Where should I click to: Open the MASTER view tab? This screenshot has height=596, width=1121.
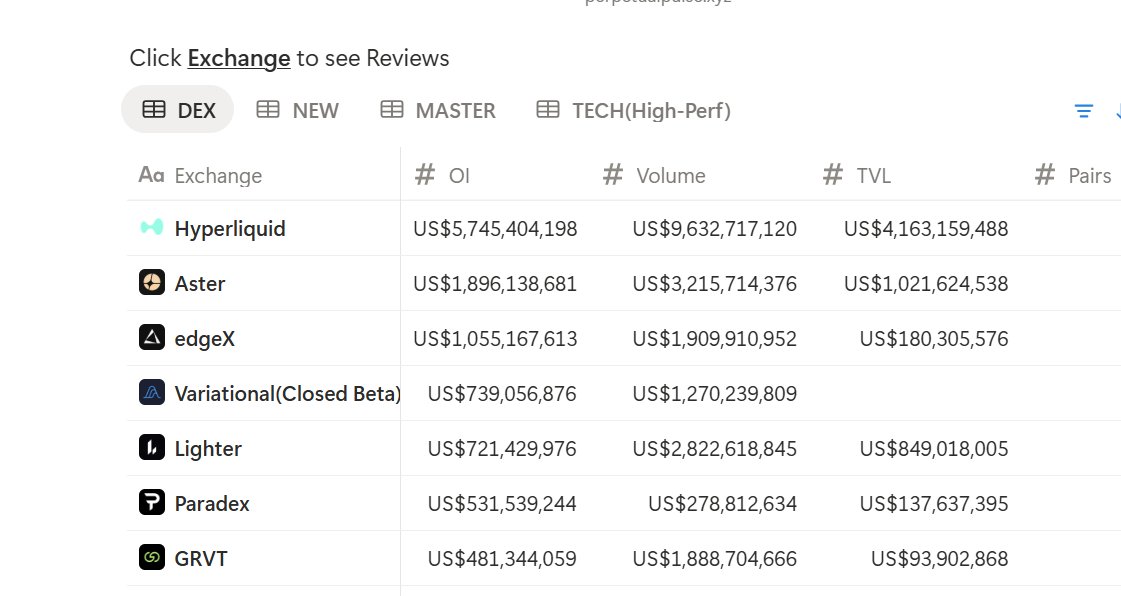[x=438, y=110]
